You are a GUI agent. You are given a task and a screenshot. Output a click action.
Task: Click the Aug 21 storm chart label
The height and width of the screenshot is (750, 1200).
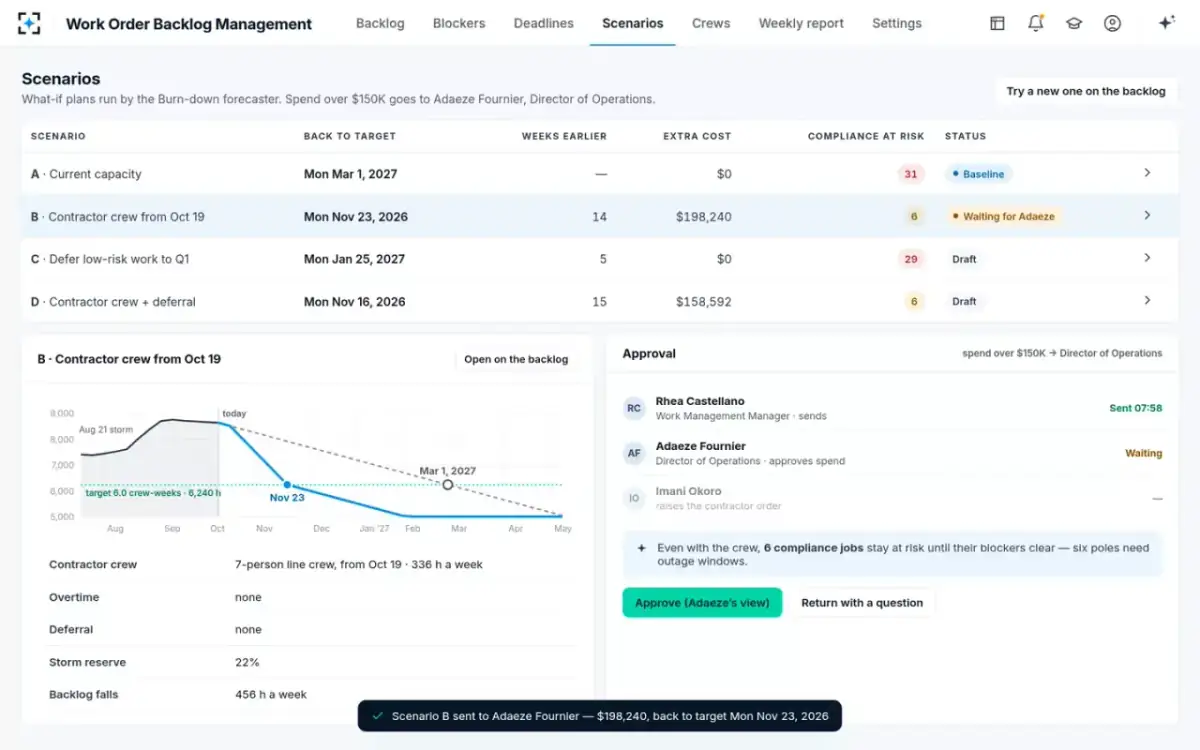coord(105,429)
